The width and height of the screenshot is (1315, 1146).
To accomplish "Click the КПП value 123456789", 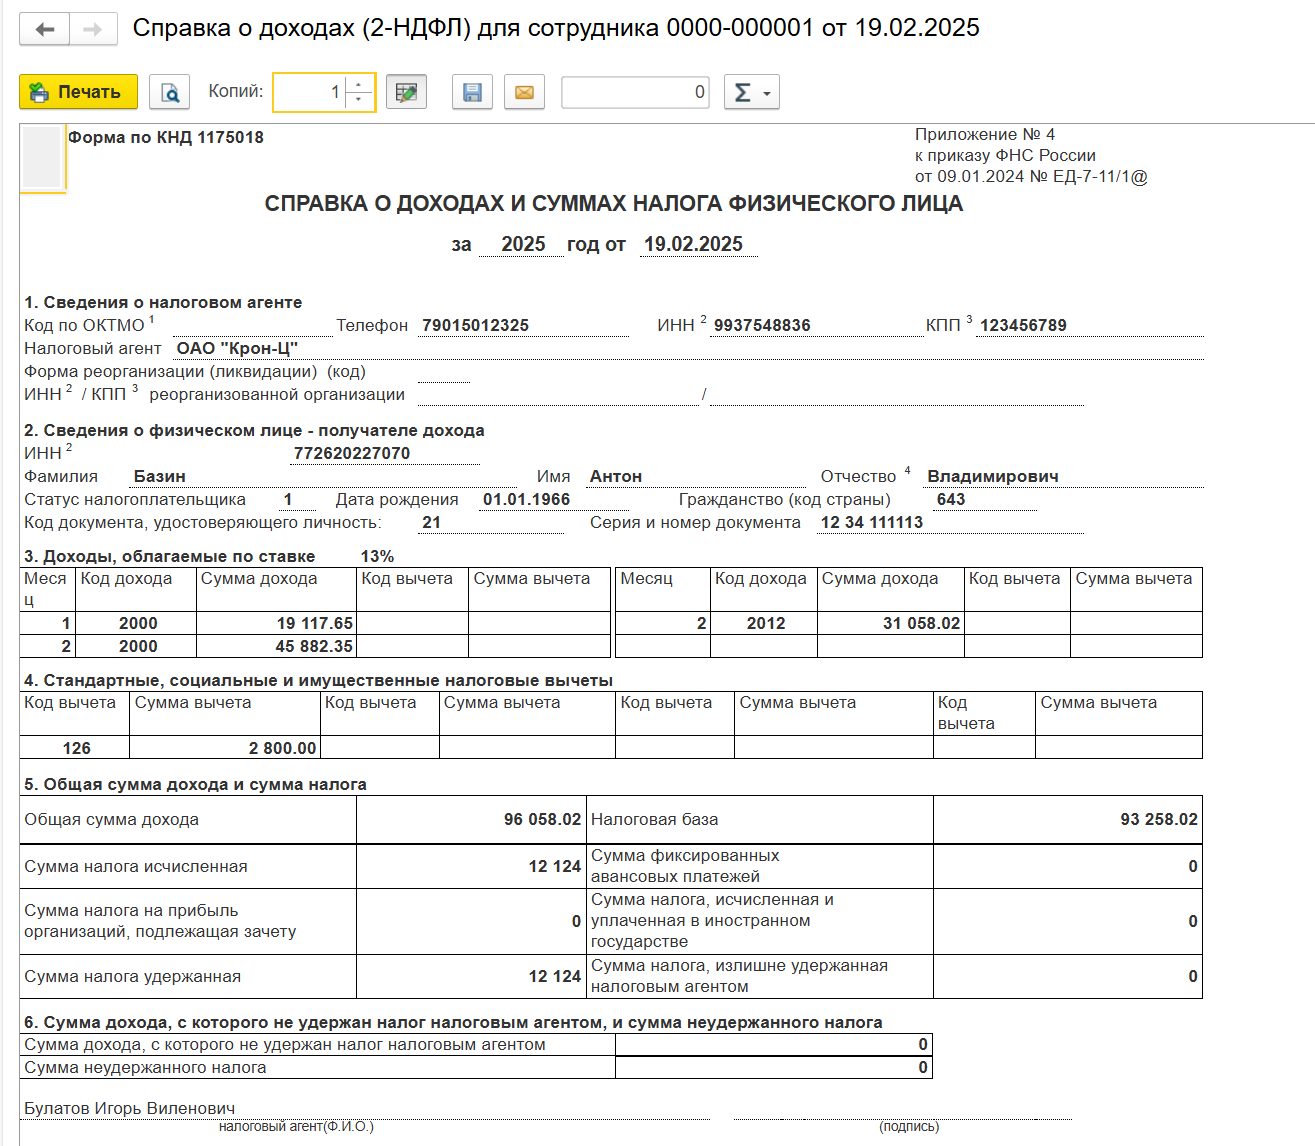I will coord(1023,326).
